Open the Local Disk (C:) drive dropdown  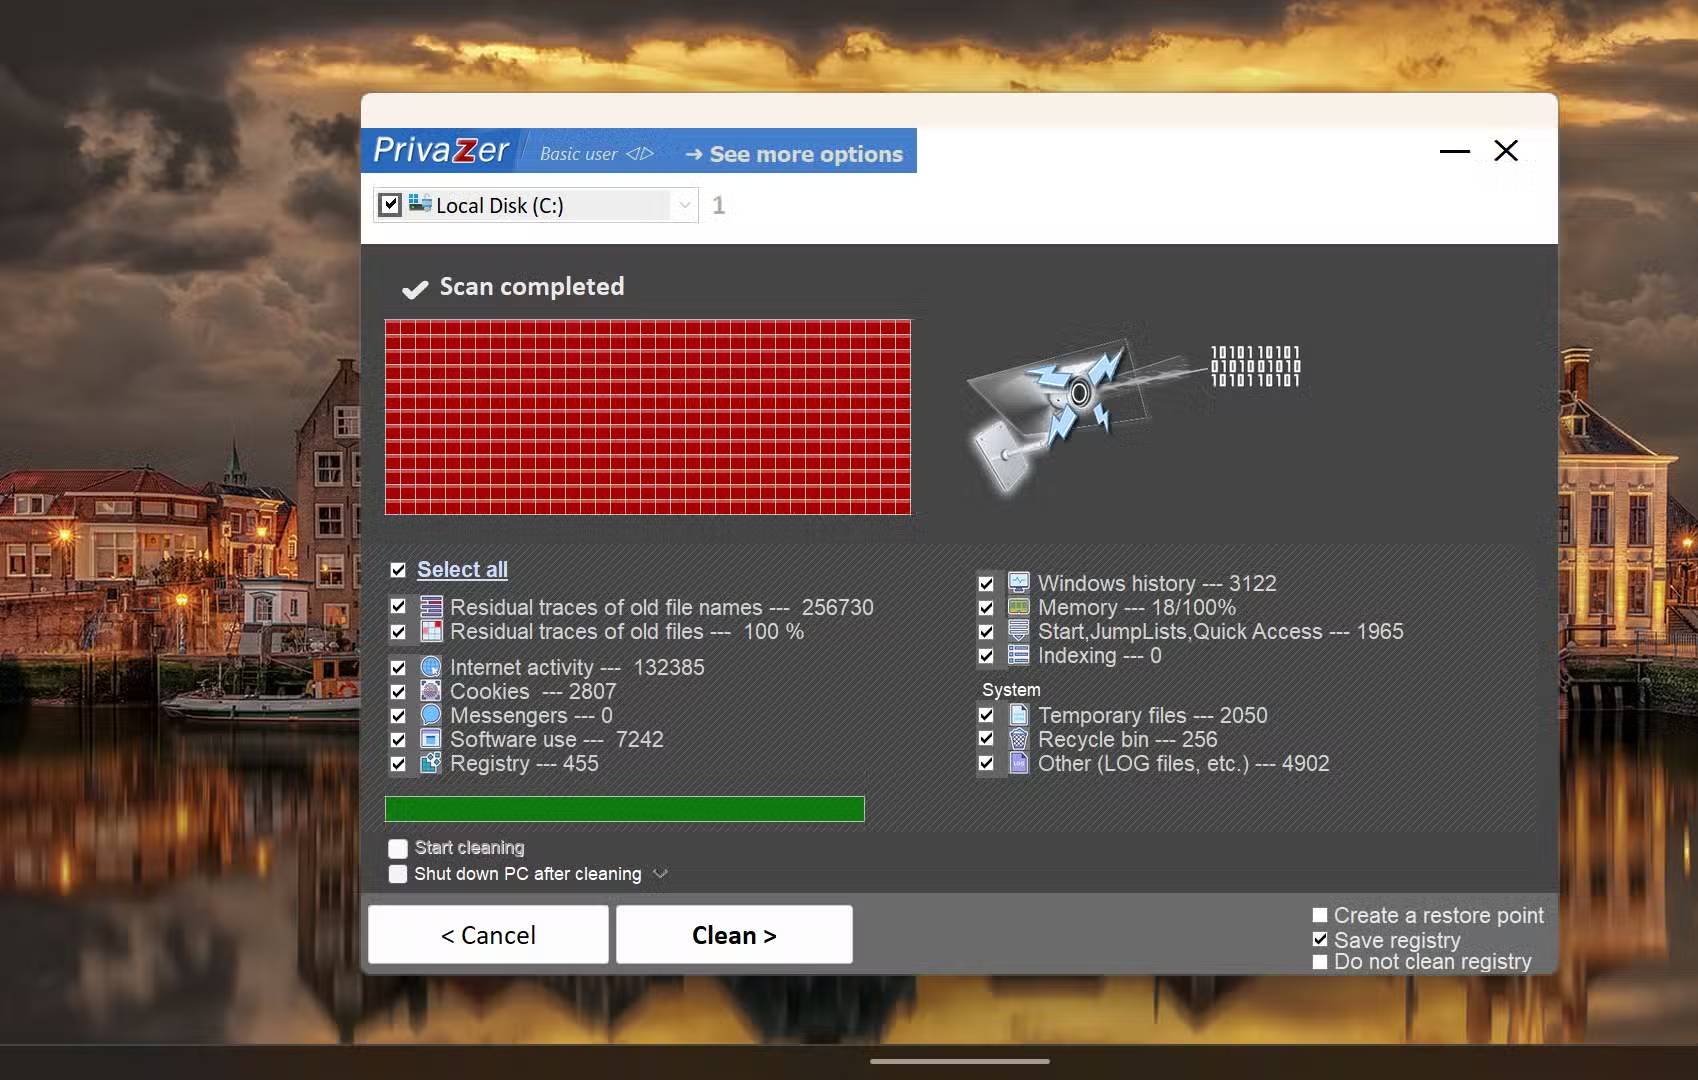coord(685,205)
